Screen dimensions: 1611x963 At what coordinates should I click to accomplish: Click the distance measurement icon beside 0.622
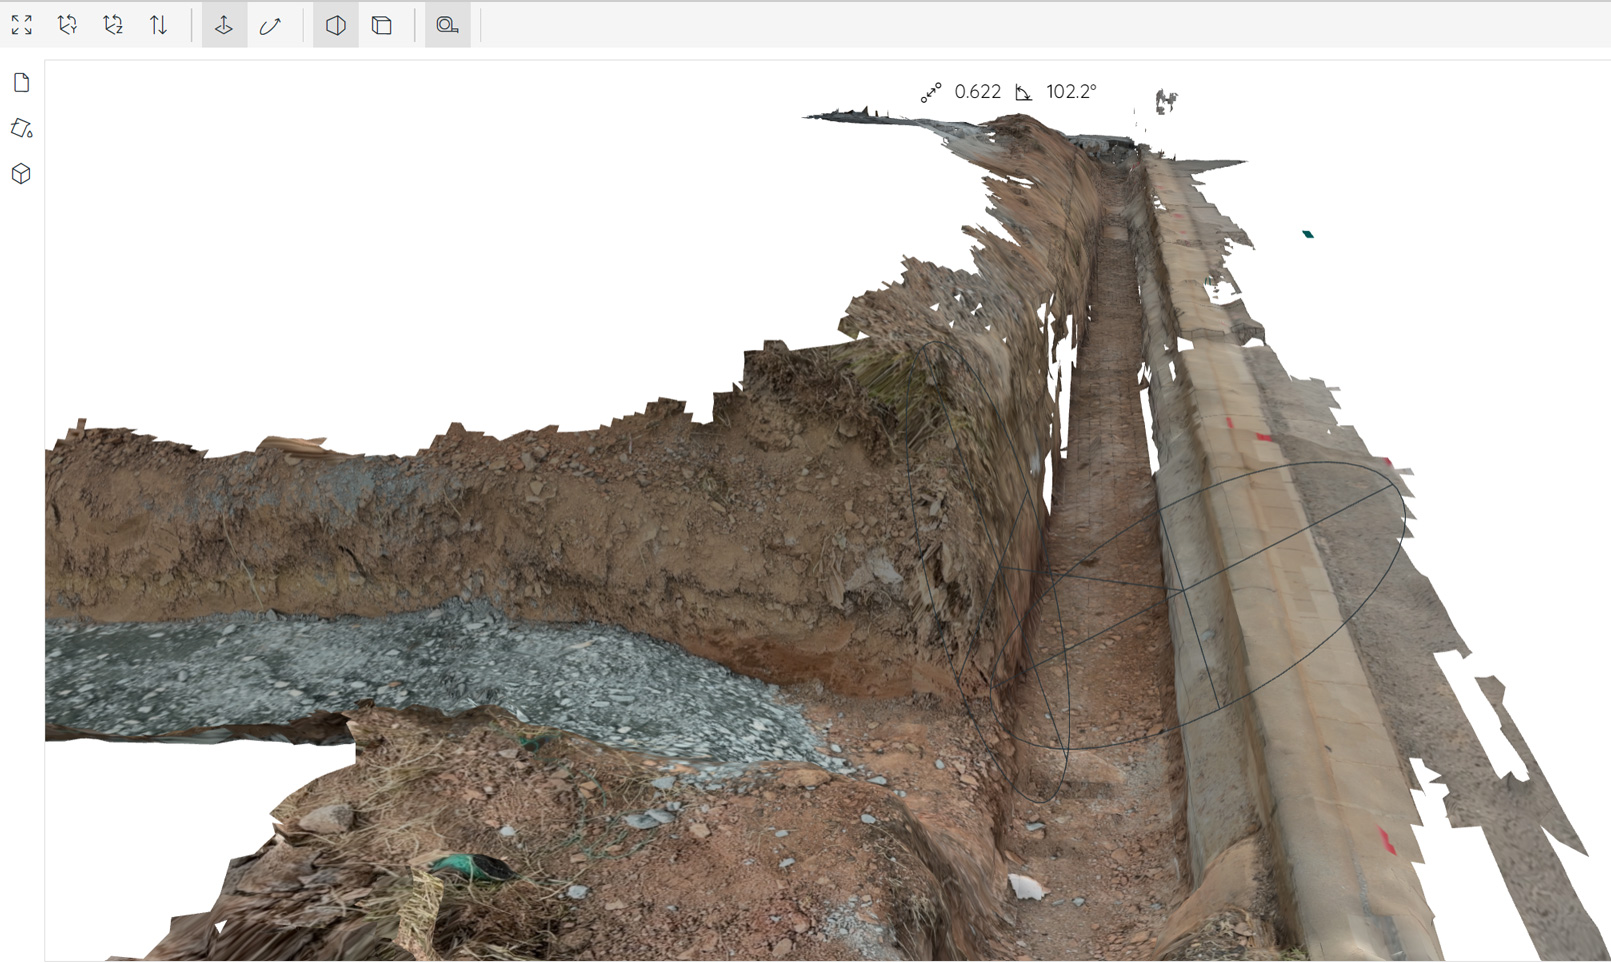(x=931, y=92)
